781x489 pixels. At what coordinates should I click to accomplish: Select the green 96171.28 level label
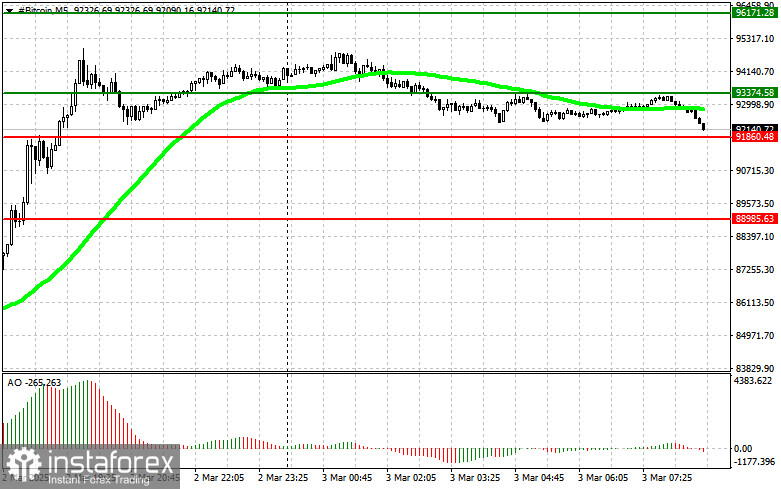pyautogui.click(x=755, y=13)
